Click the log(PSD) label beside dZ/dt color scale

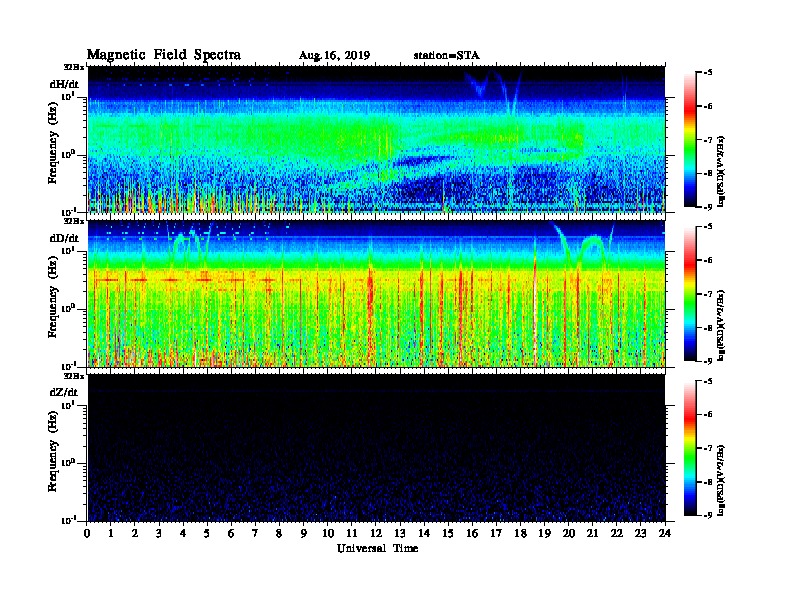[x=722, y=480]
